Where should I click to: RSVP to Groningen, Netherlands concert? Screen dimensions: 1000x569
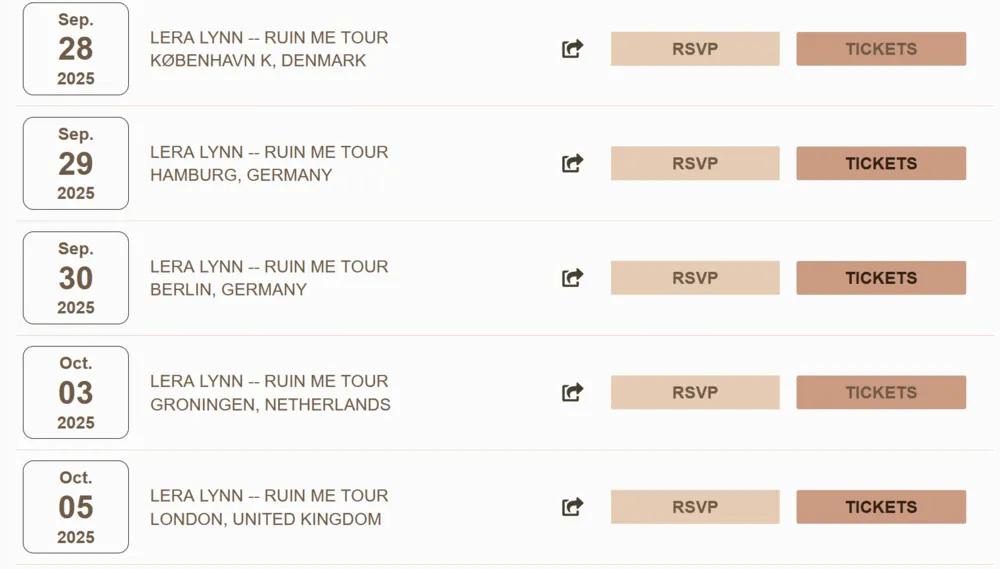click(x=695, y=393)
